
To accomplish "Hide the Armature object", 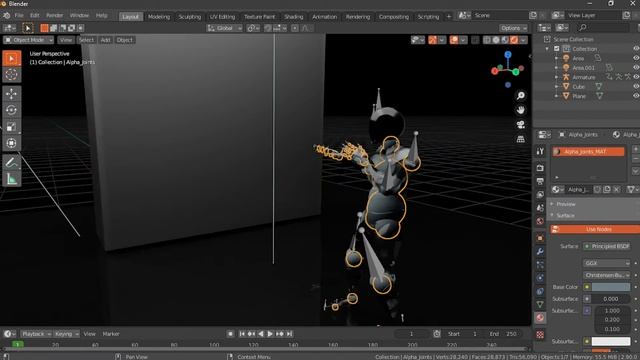I will coord(636,77).
